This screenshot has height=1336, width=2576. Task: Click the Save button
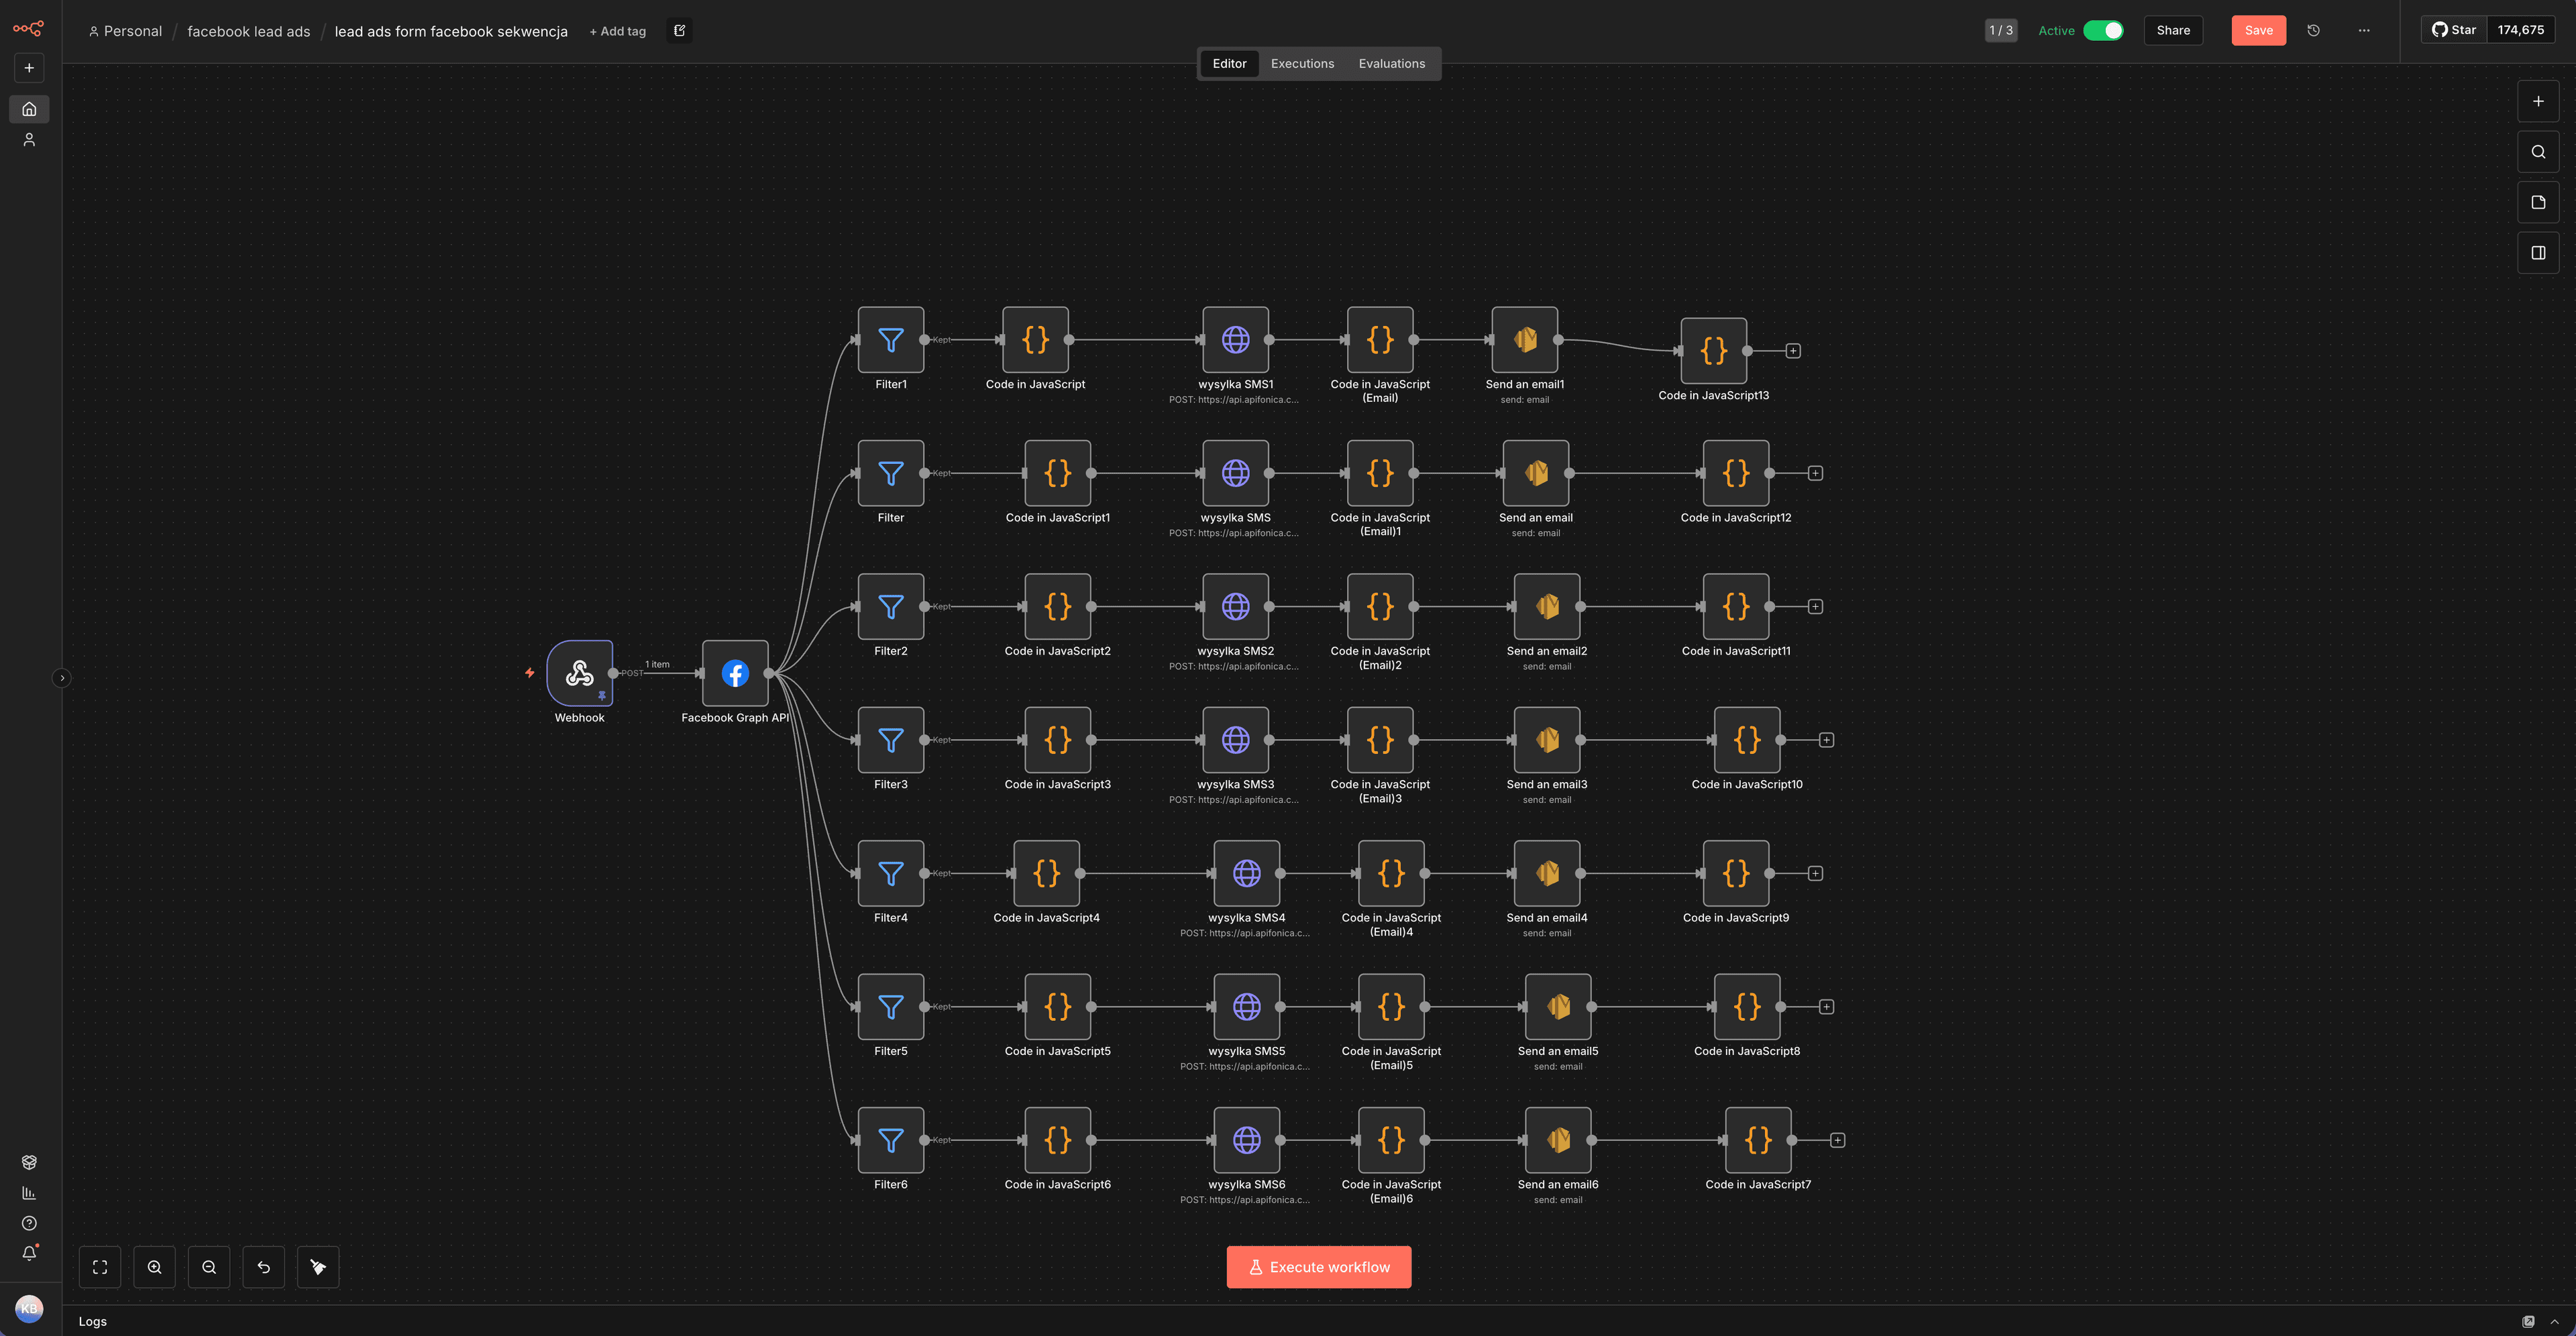[2258, 30]
